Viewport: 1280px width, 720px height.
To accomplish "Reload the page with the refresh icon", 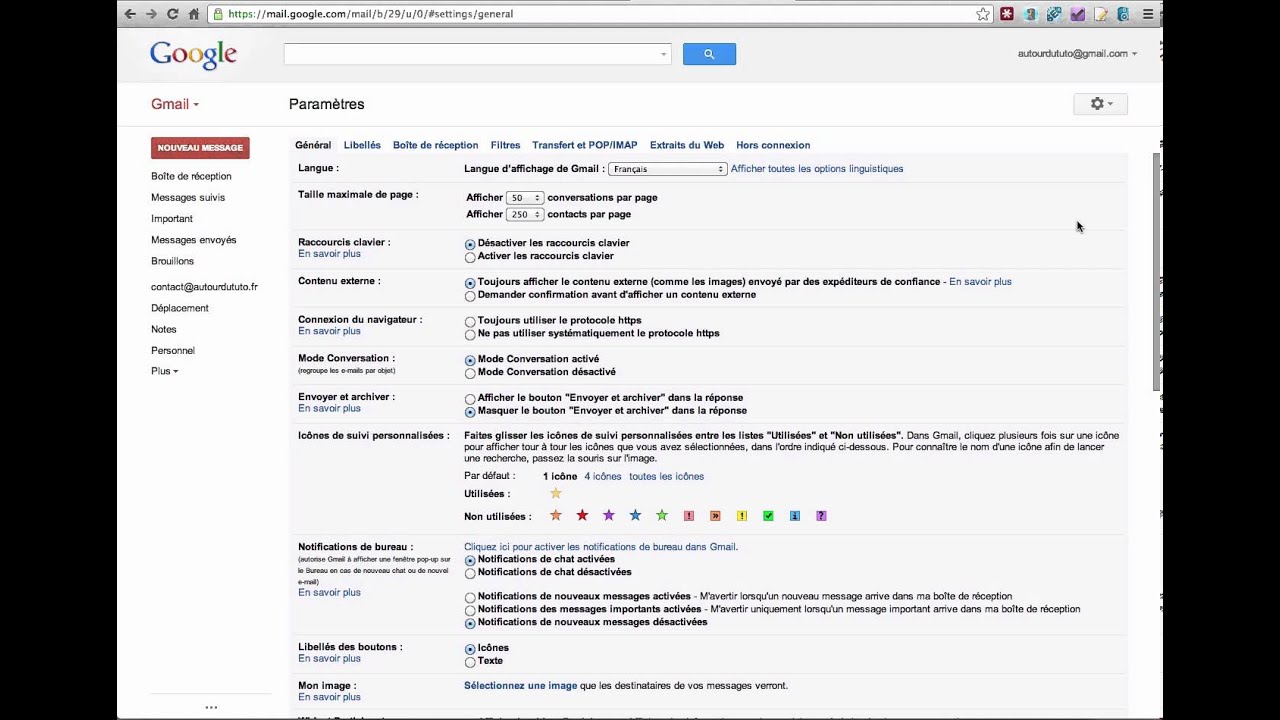I will tap(172, 14).
